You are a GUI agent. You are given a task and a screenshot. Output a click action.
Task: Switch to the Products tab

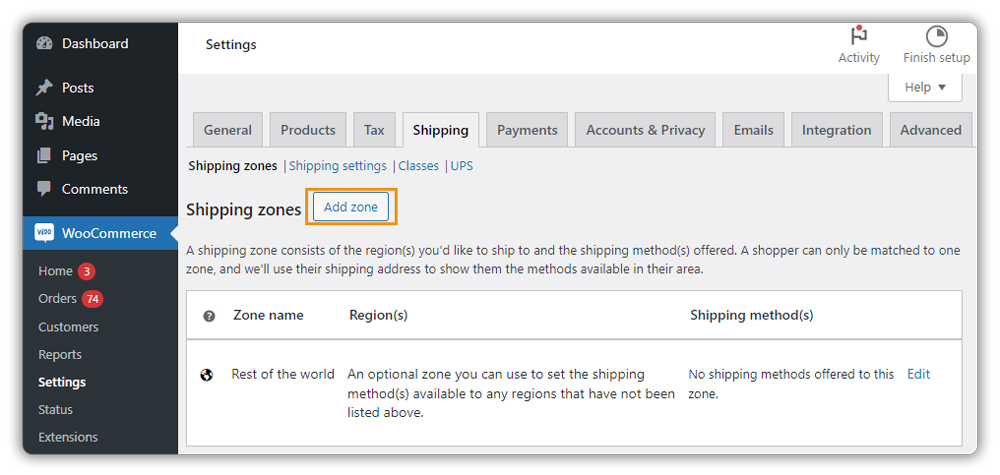(308, 130)
